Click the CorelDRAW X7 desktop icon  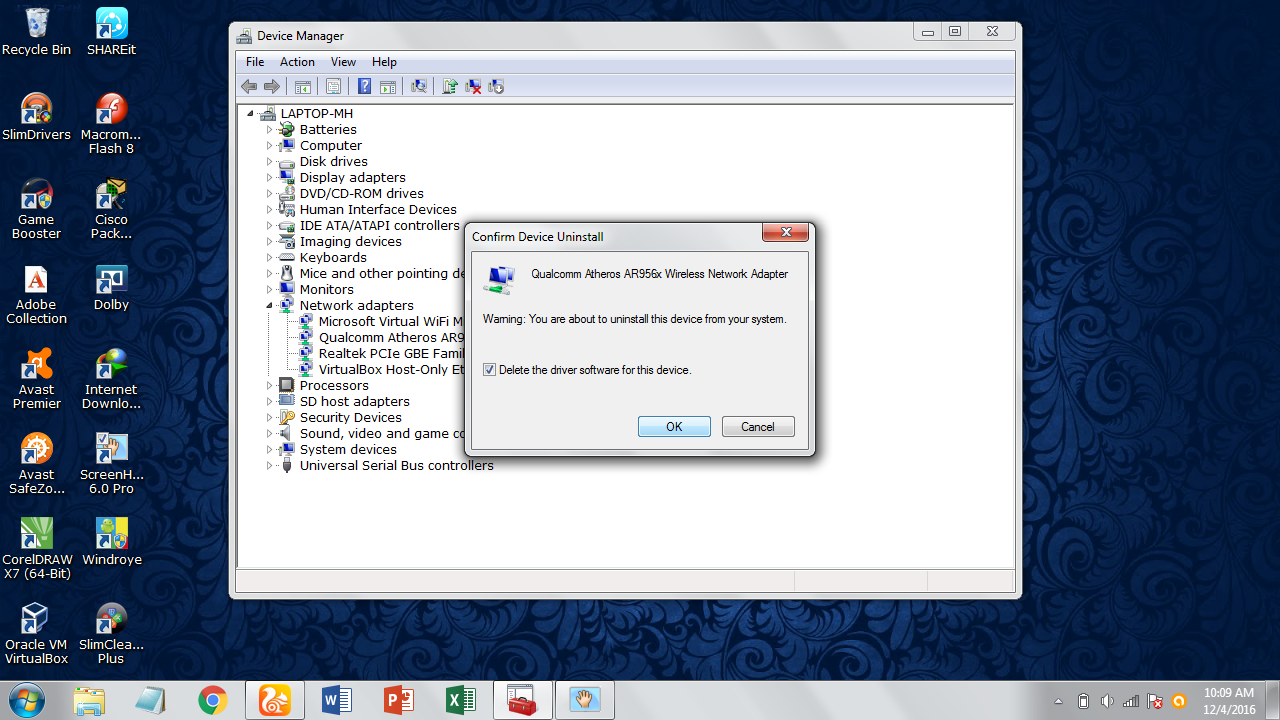[37, 549]
